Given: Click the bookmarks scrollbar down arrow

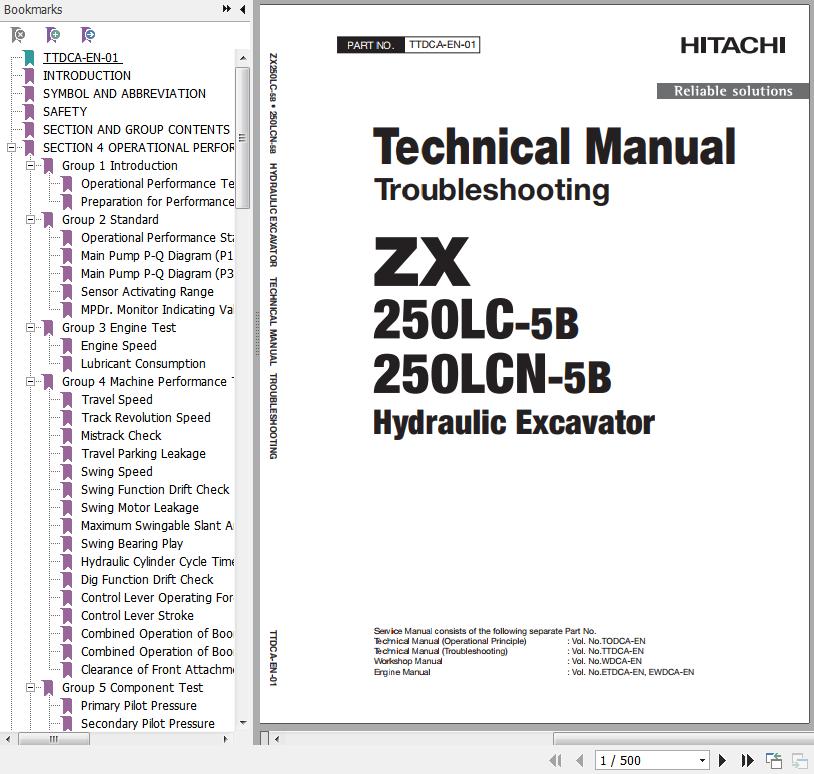Looking at the screenshot, I should [242, 723].
